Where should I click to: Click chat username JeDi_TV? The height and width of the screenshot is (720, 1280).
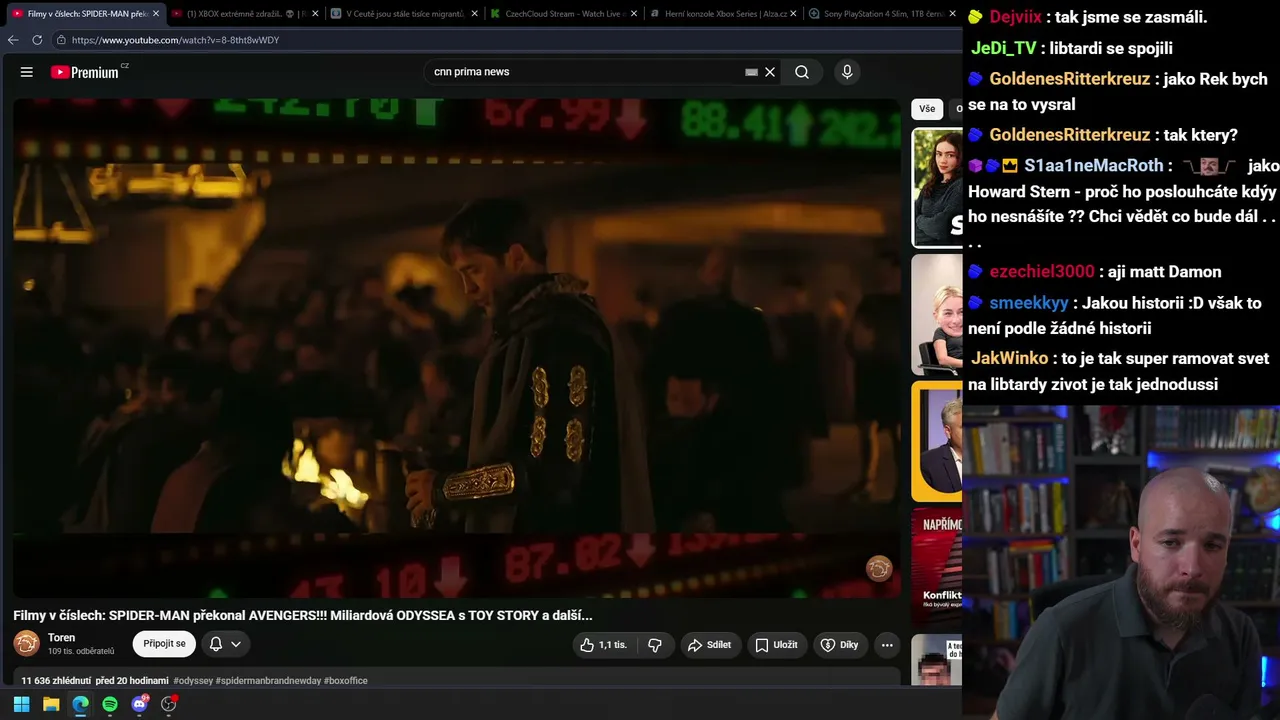click(1003, 48)
